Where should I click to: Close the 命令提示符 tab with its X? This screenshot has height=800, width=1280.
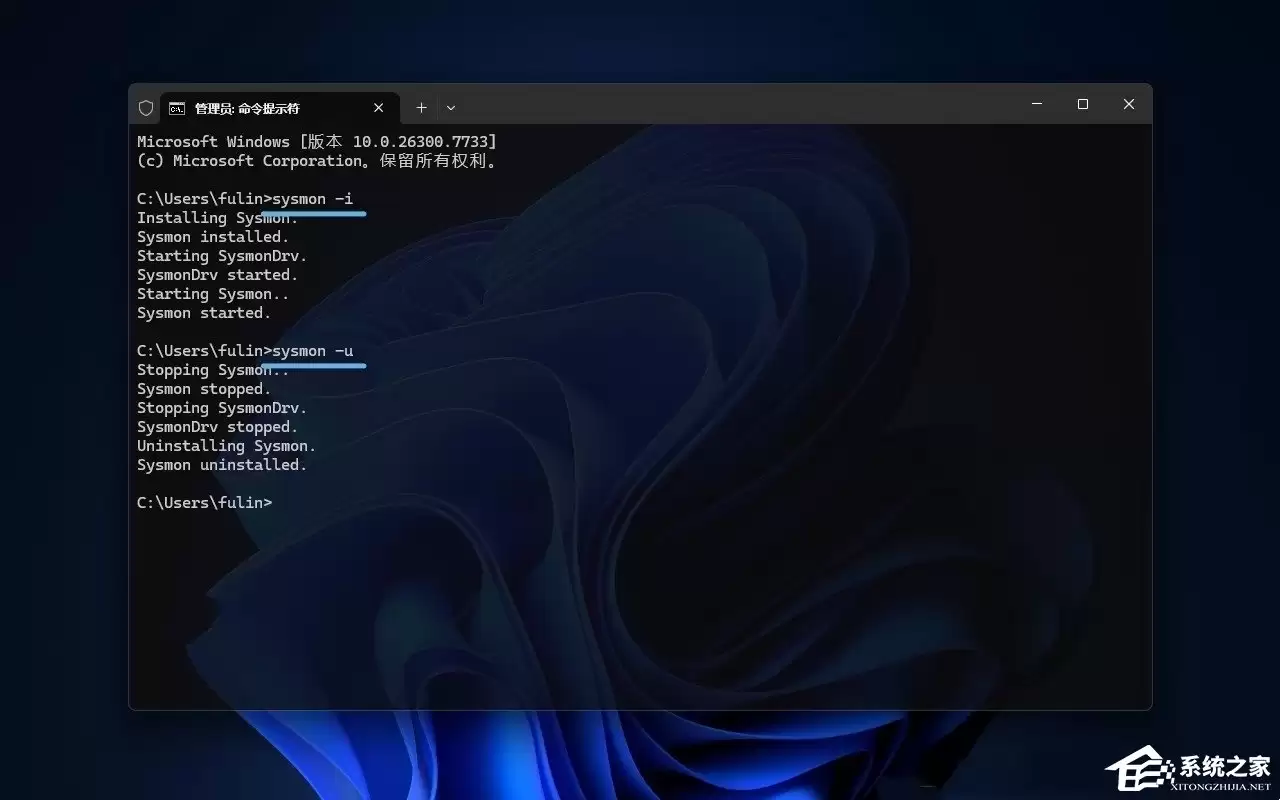pos(378,107)
